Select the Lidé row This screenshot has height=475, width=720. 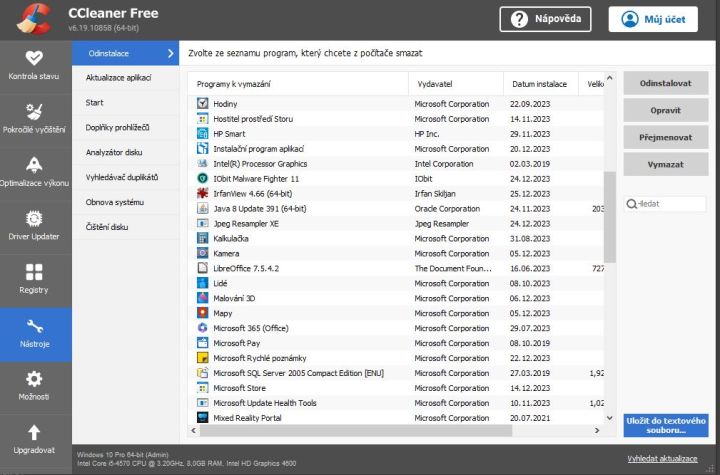[x=396, y=283]
